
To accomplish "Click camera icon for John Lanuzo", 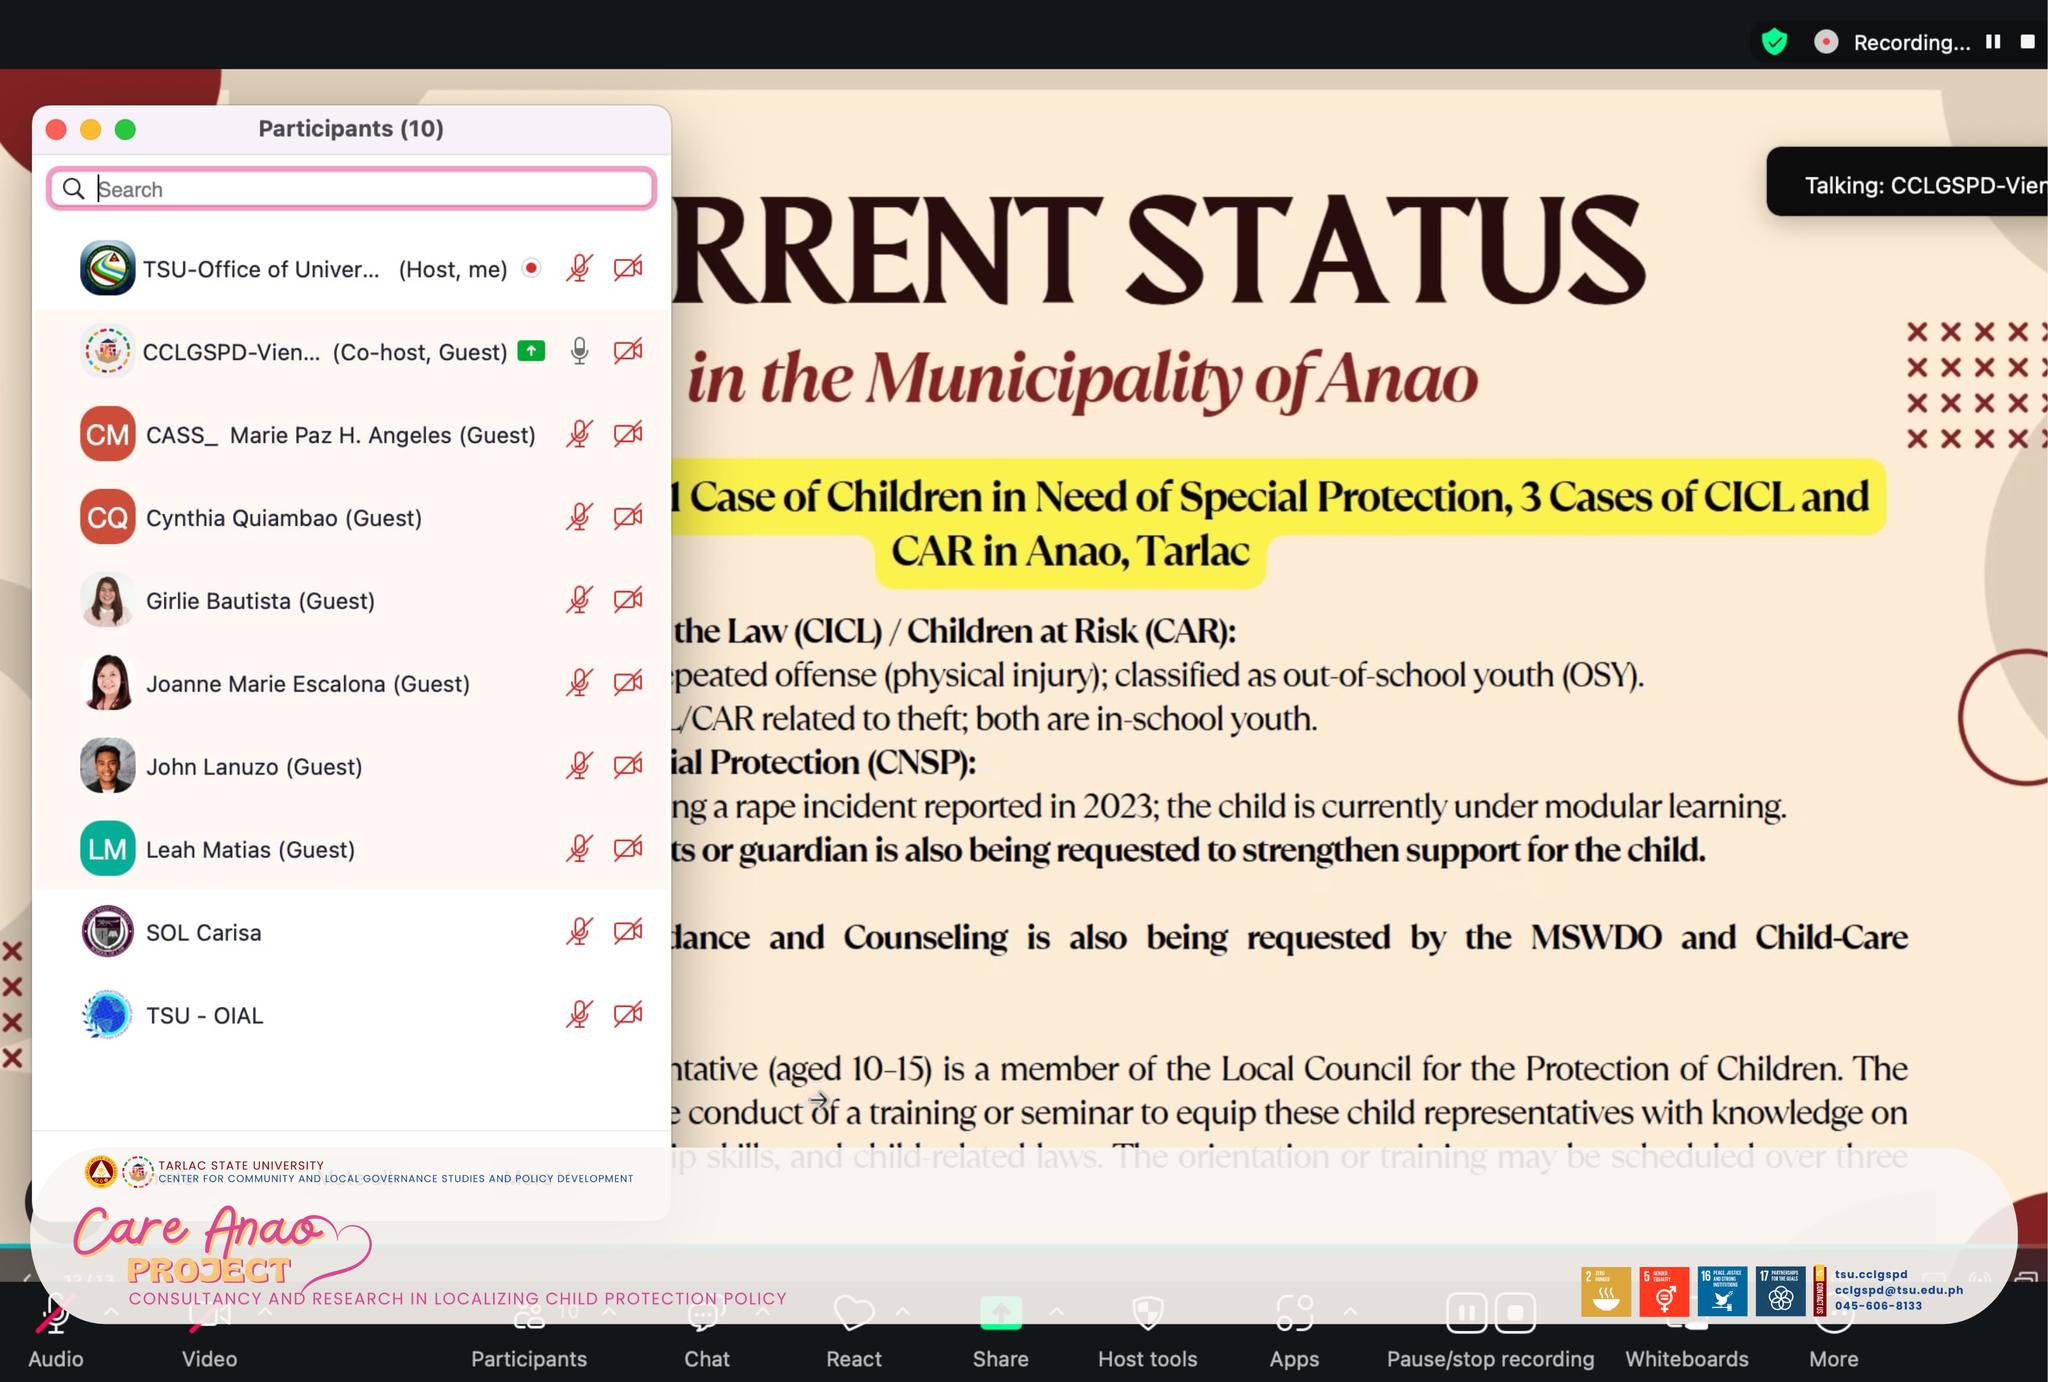I will 628,766.
